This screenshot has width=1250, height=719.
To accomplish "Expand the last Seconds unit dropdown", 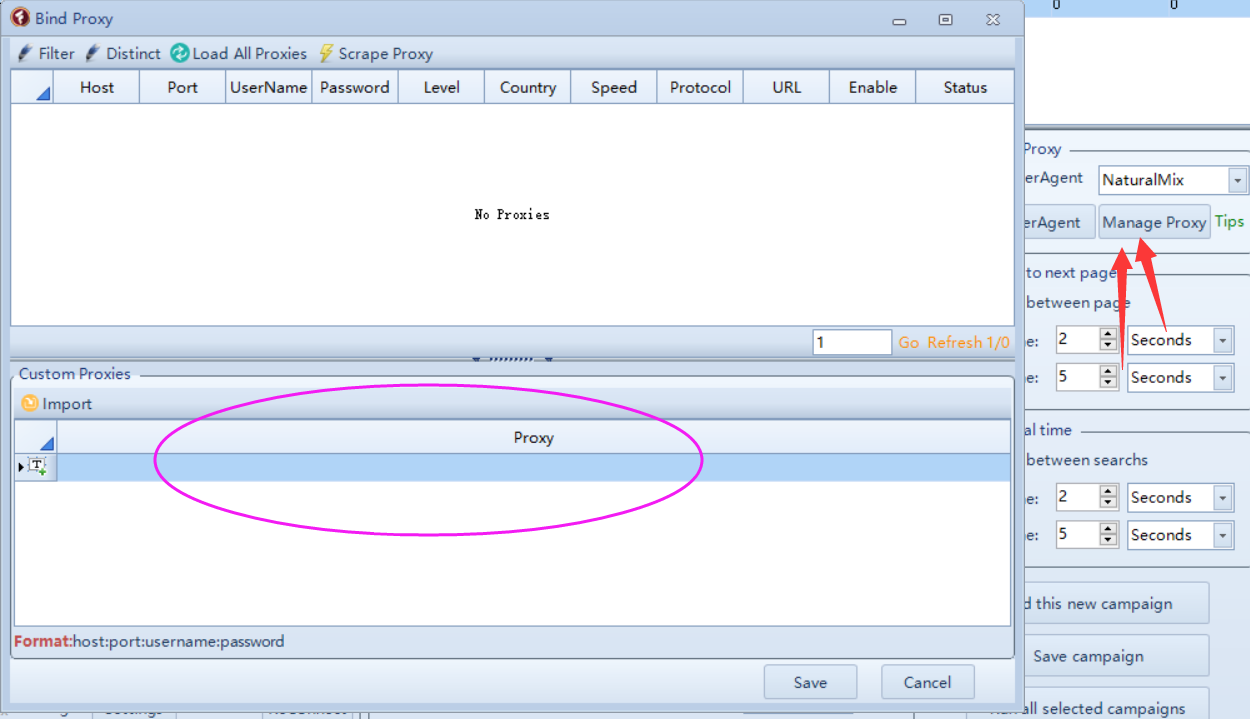I will click(x=1223, y=535).
